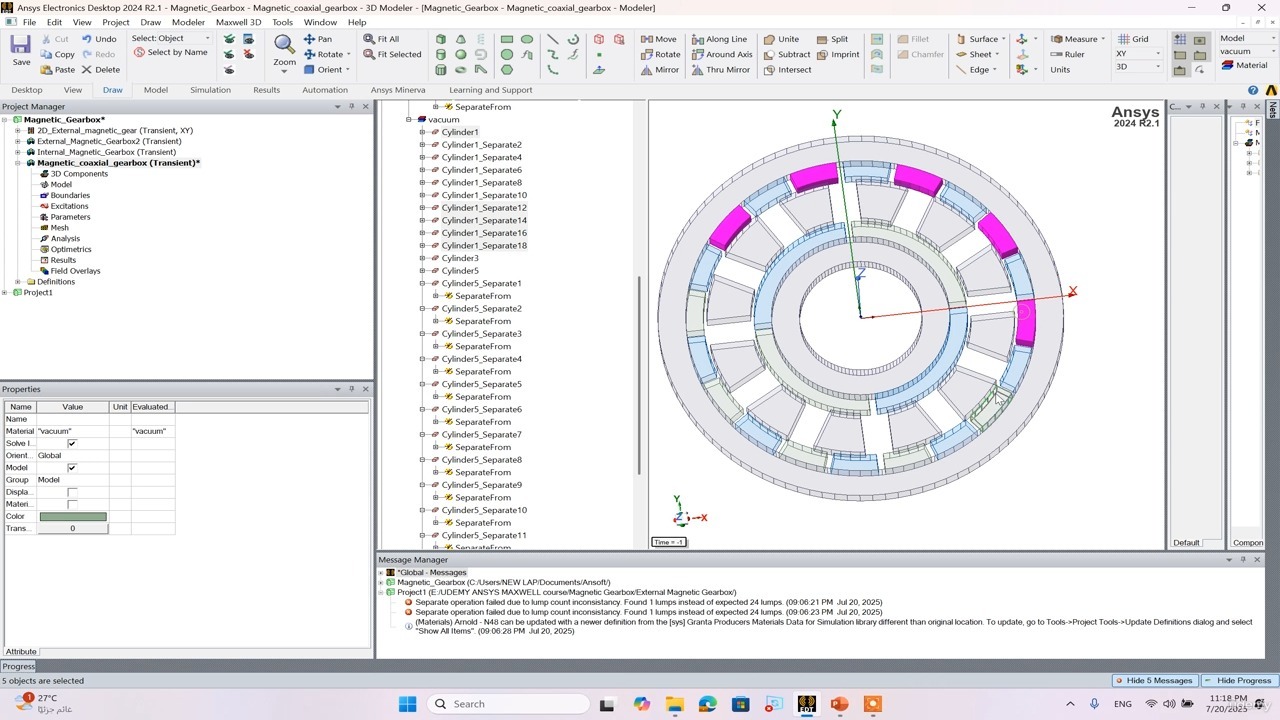This screenshot has height=720, width=1280.
Task: Open the Windows Start button
Action: [407, 704]
